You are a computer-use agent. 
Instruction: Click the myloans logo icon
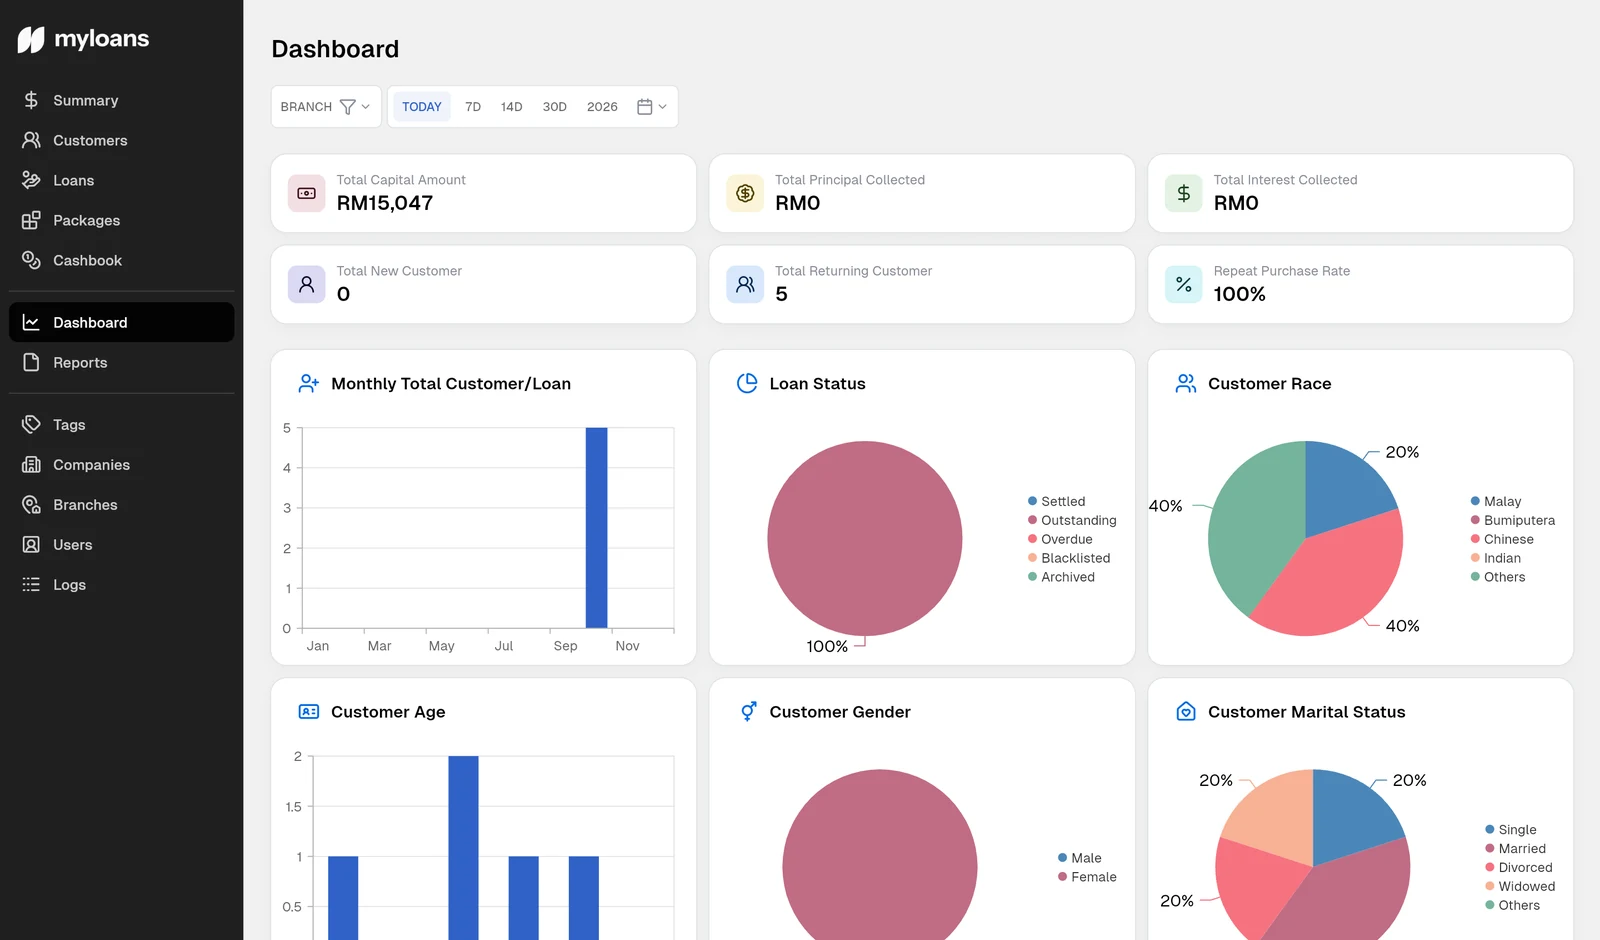[x=31, y=39]
